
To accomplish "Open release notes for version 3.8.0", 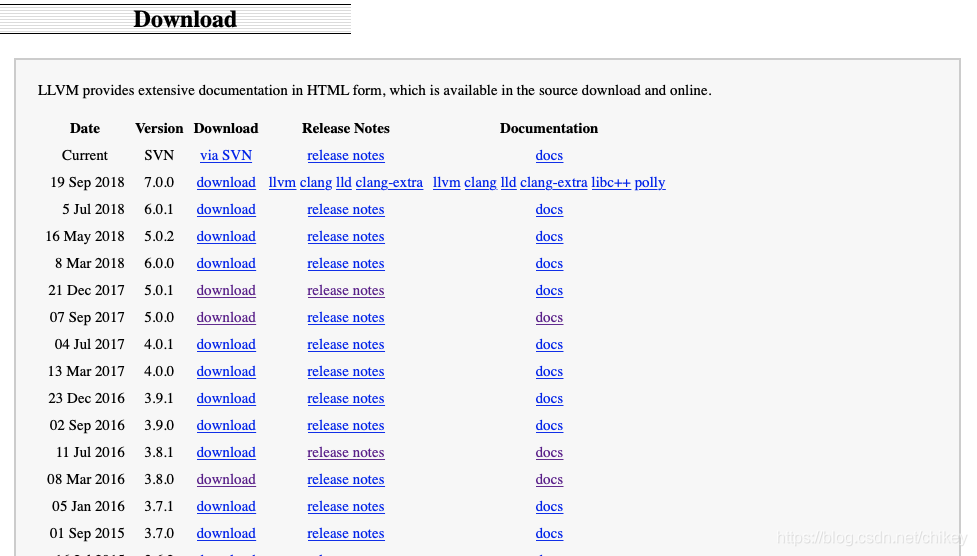I will pyautogui.click(x=346, y=479).
